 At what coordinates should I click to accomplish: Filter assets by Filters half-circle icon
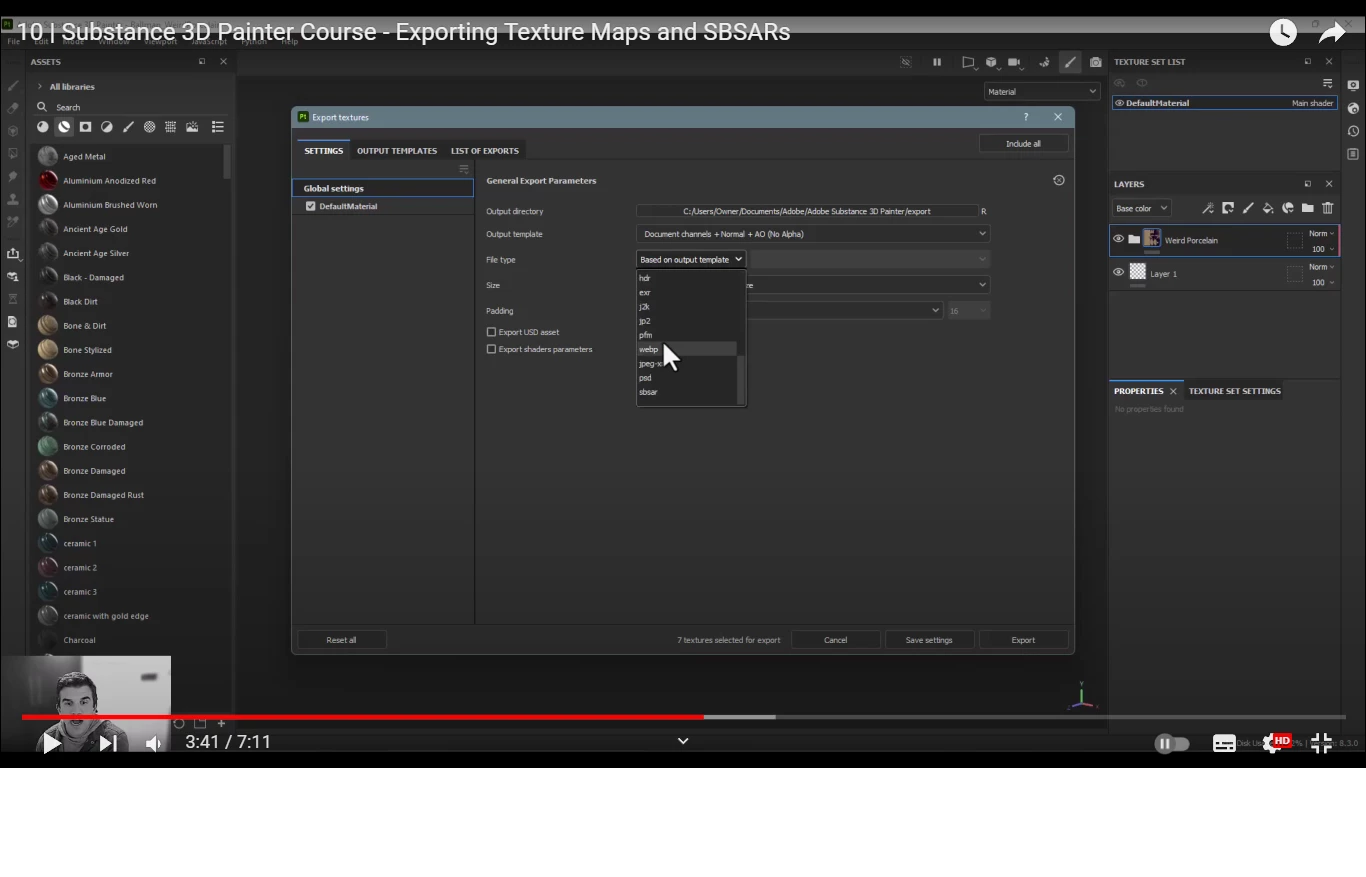pos(107,127)
